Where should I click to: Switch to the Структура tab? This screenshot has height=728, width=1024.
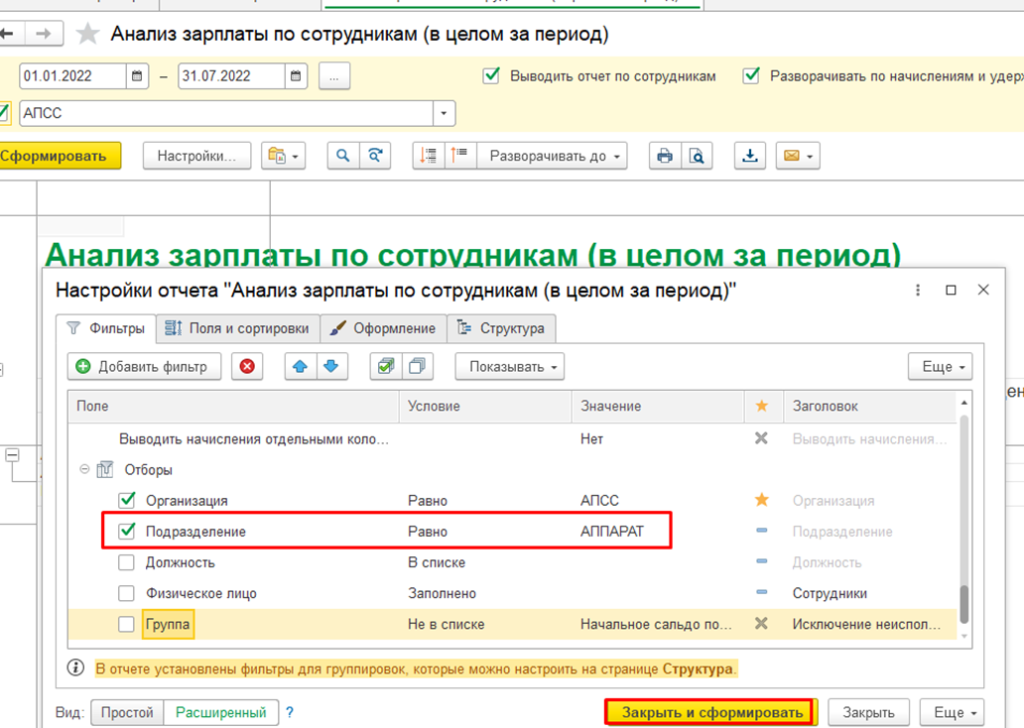coord(501,328)
